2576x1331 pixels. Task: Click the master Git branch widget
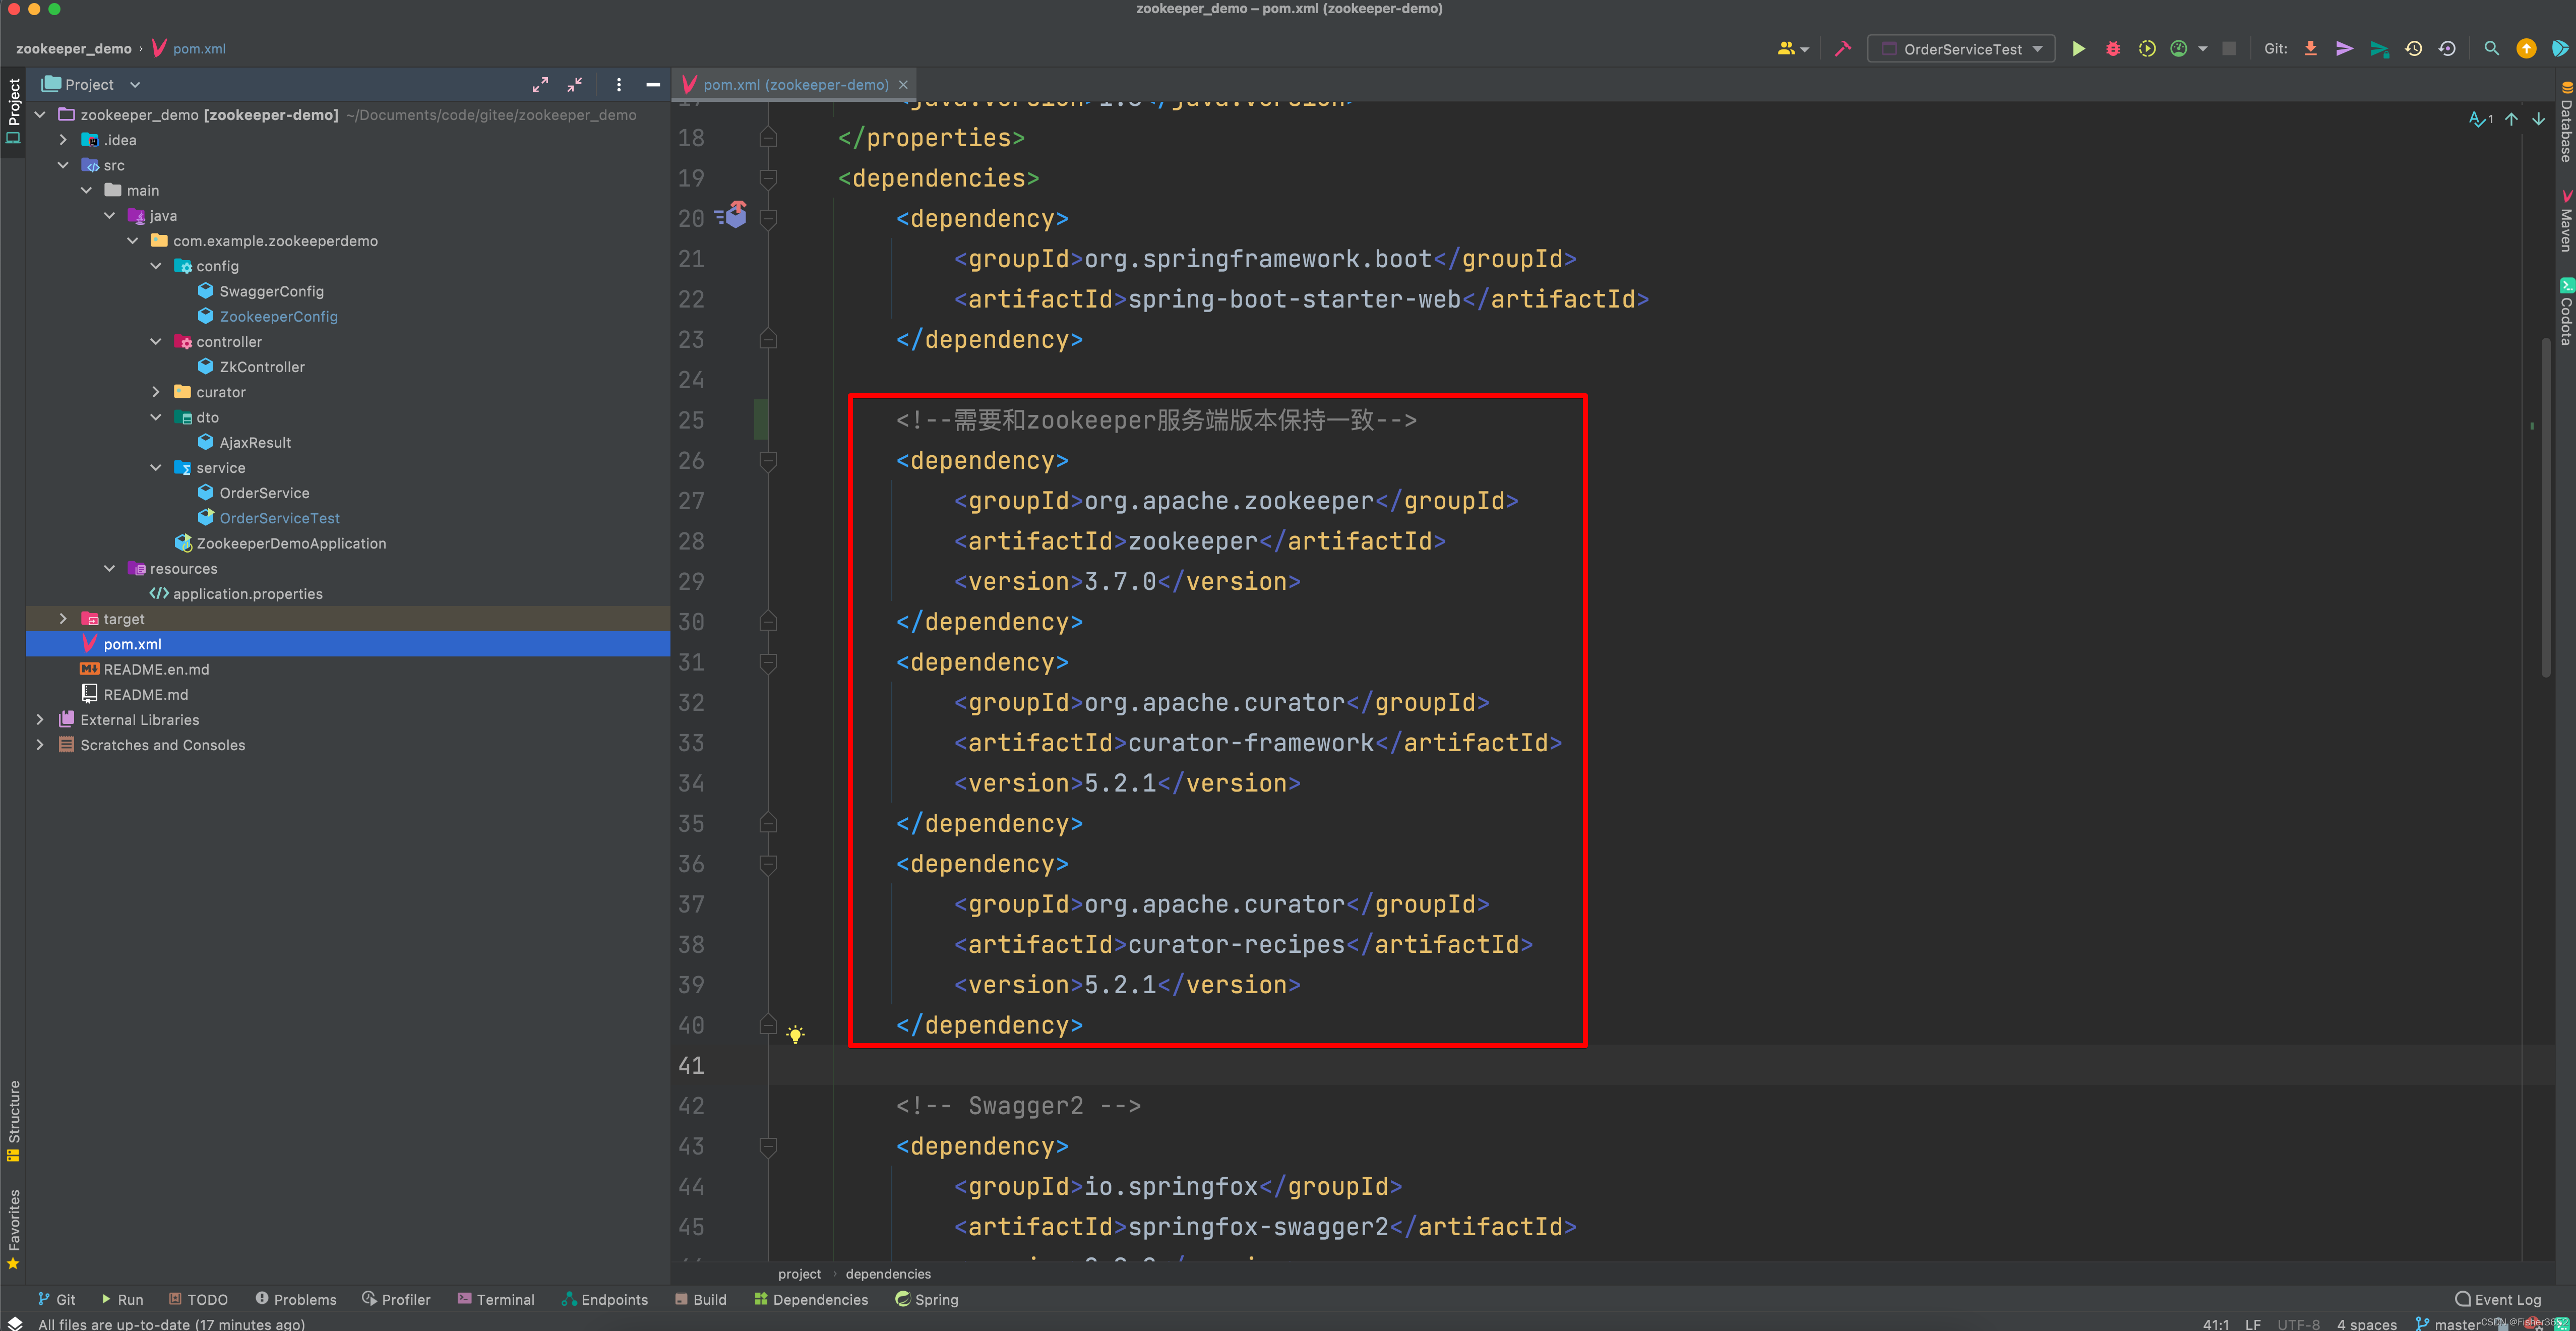[2449, 1323]
